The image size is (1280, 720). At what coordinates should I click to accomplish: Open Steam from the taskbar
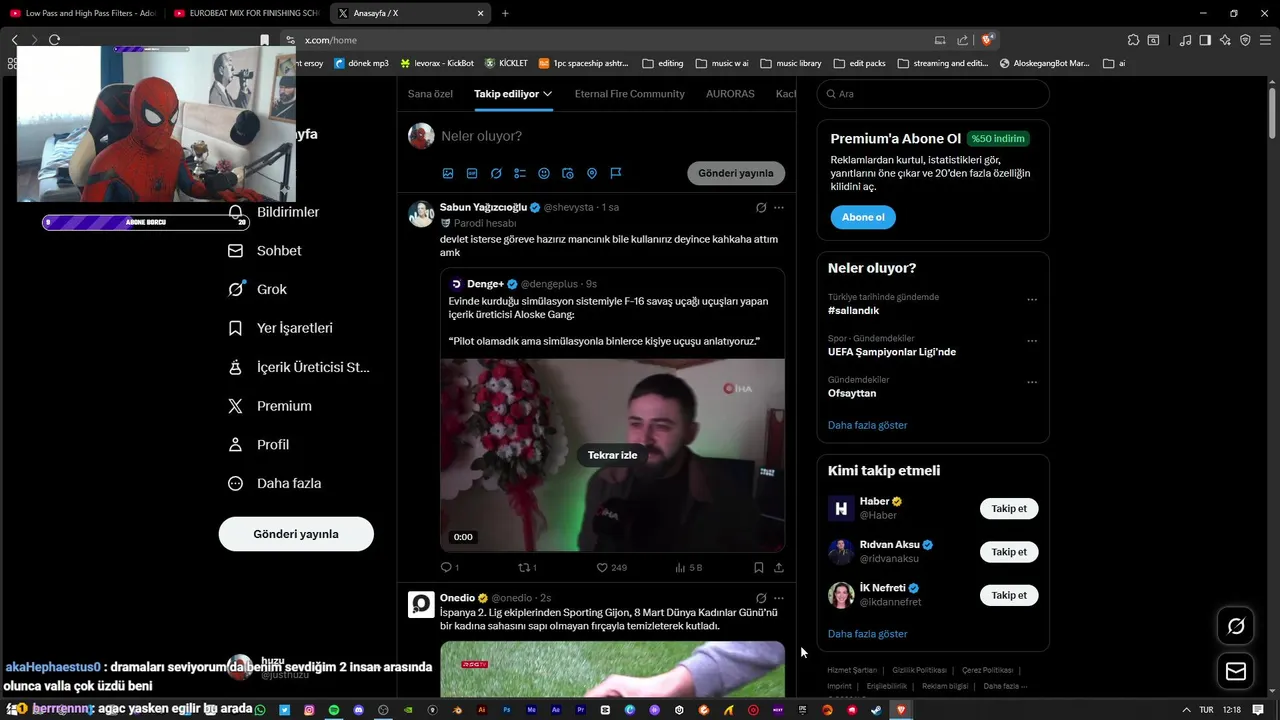point(876,710)
